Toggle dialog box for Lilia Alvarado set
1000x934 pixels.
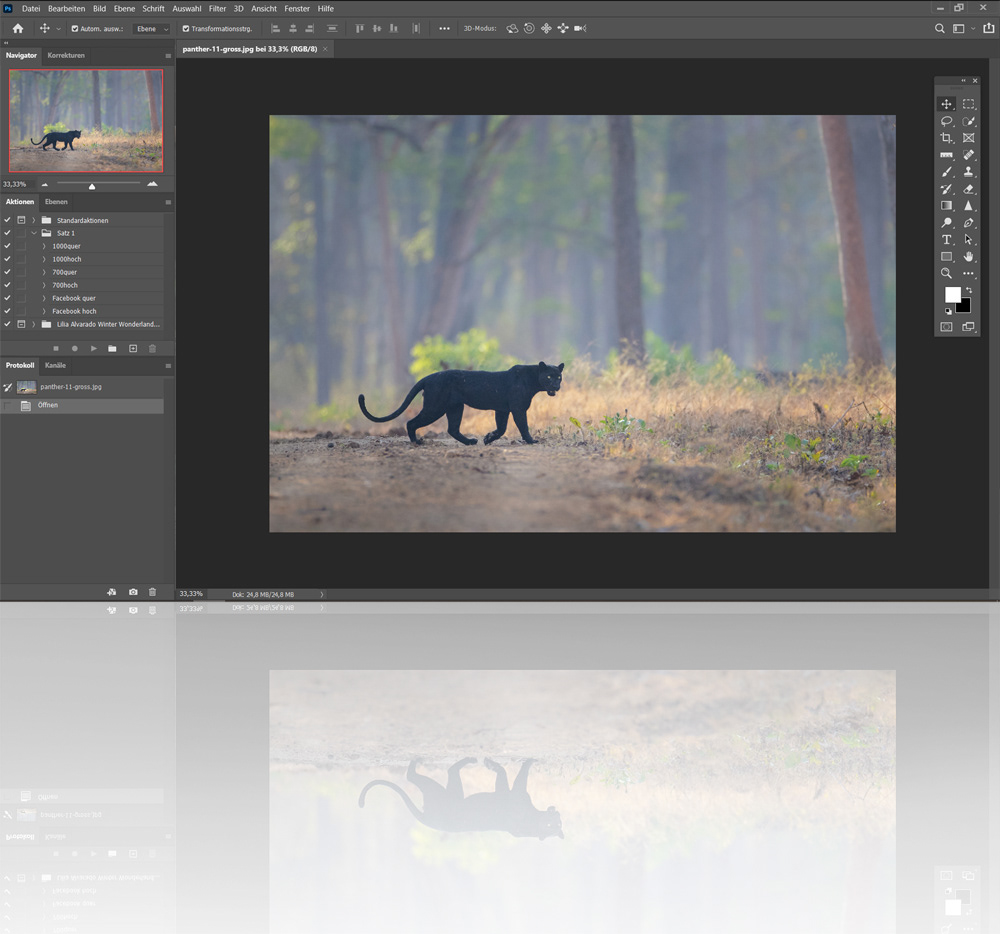[x=21, y=324]
